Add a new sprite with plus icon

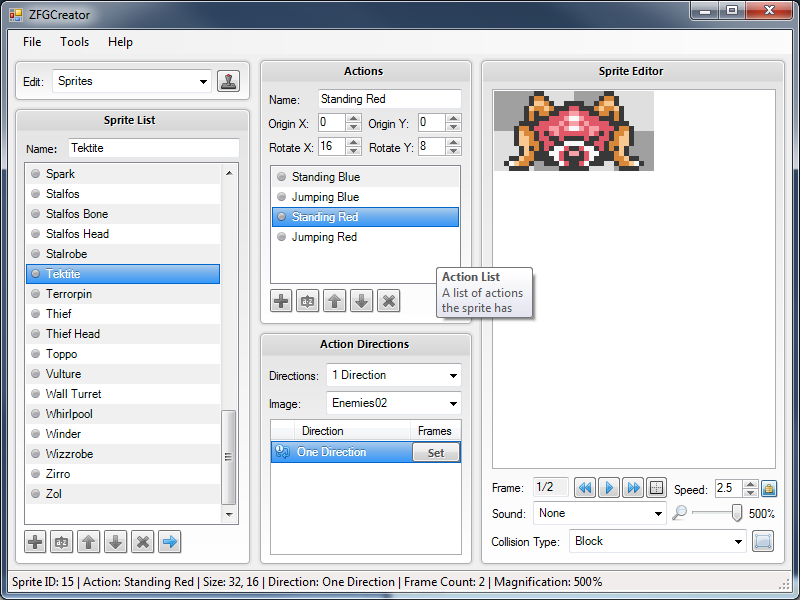click(35, 542)
